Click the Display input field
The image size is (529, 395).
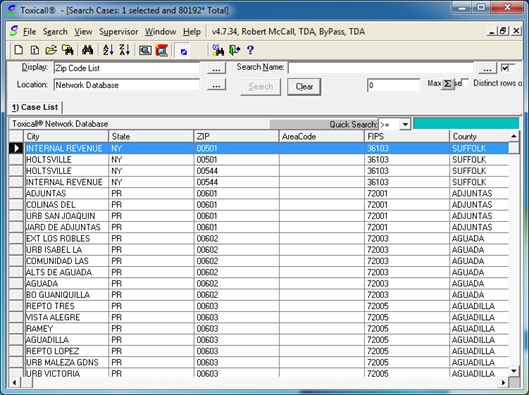[x=127, y=68]
